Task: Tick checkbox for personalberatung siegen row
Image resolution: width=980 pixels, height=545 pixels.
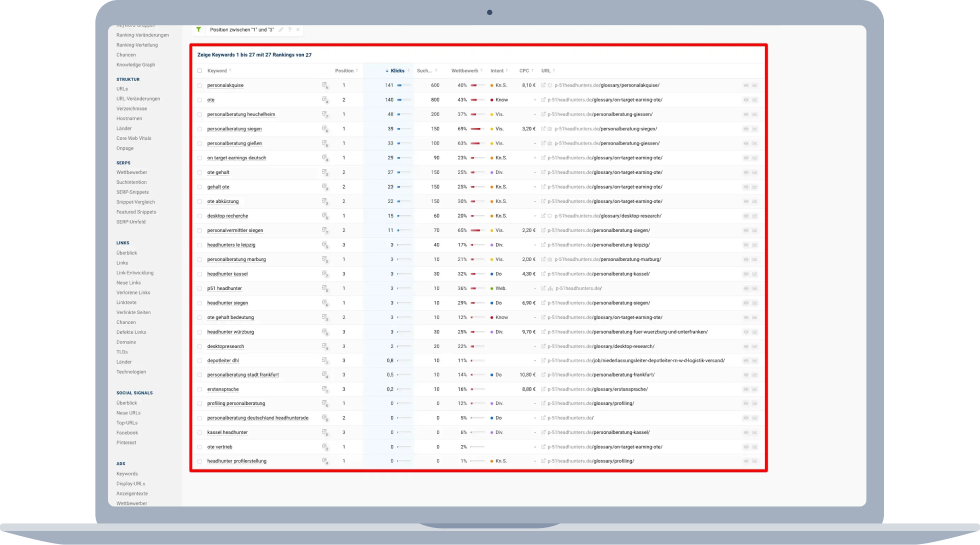Action: 199,129
